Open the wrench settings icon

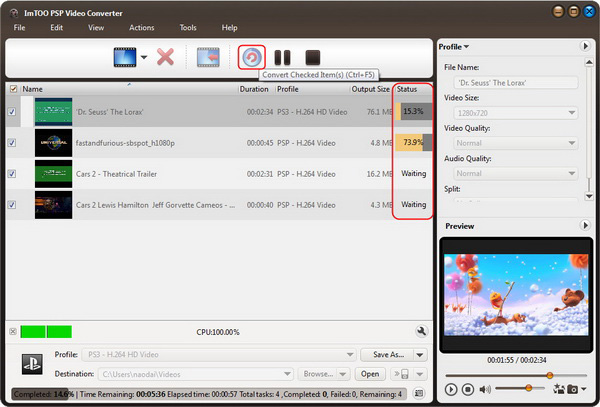click(421, 331)
